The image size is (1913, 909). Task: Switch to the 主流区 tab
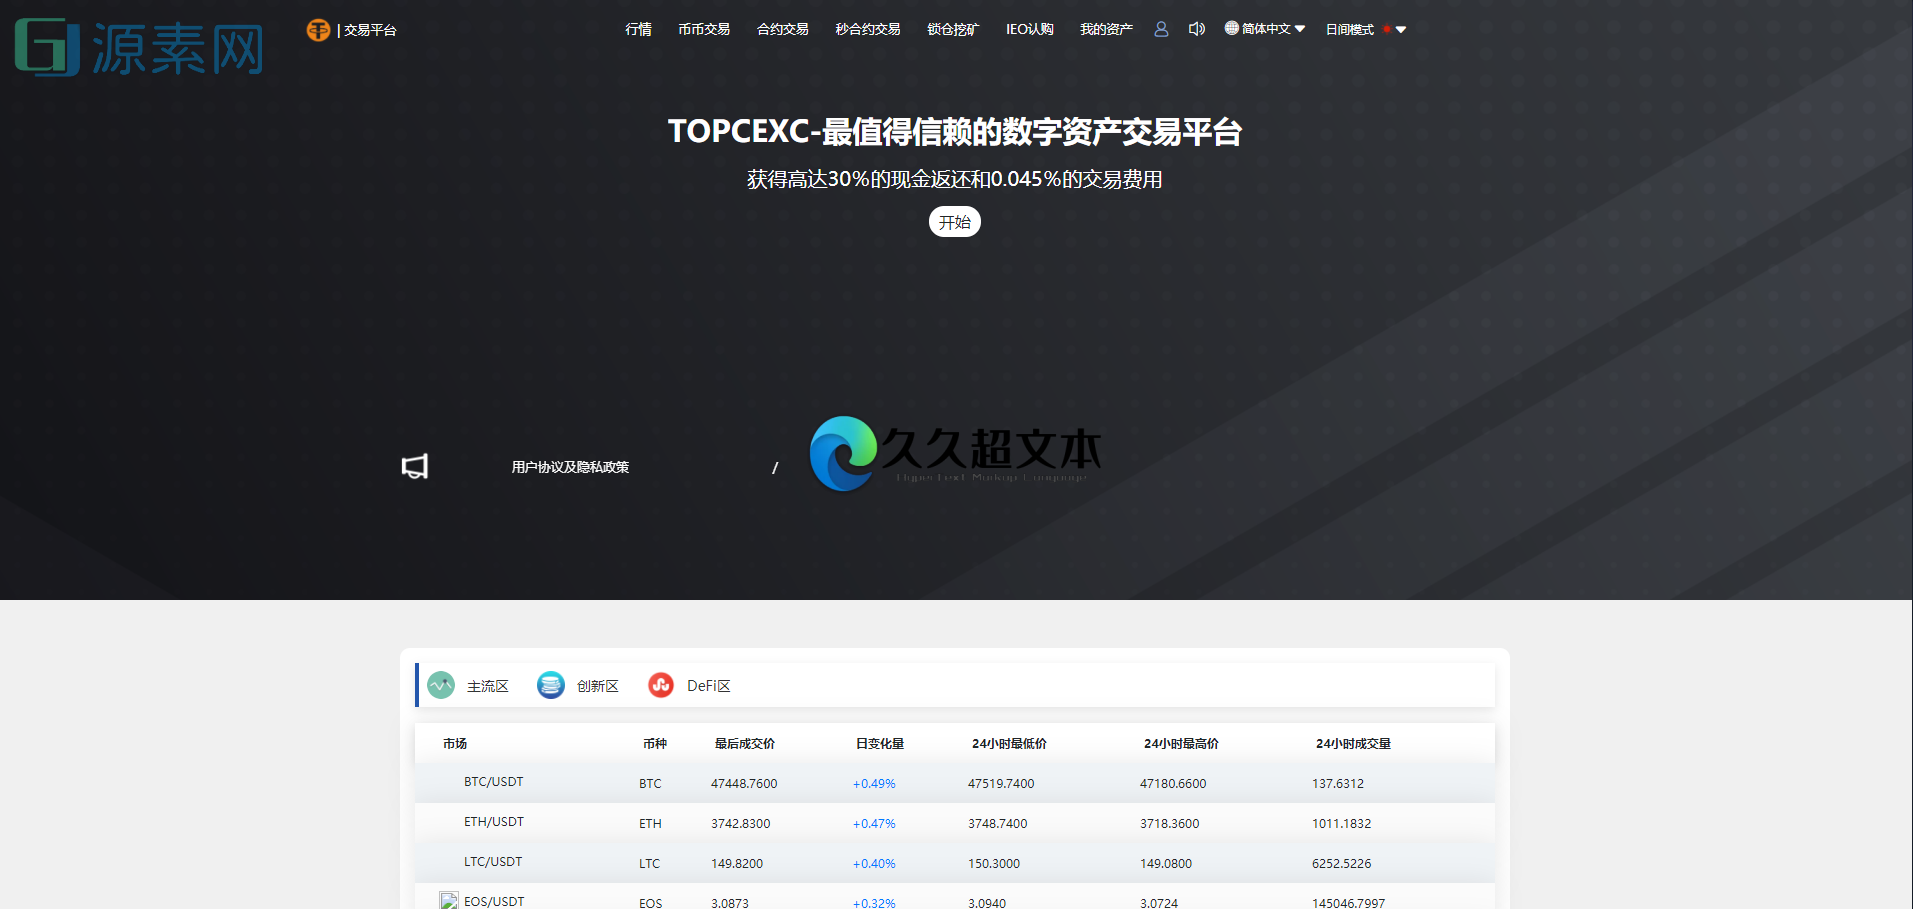point(488,685)
